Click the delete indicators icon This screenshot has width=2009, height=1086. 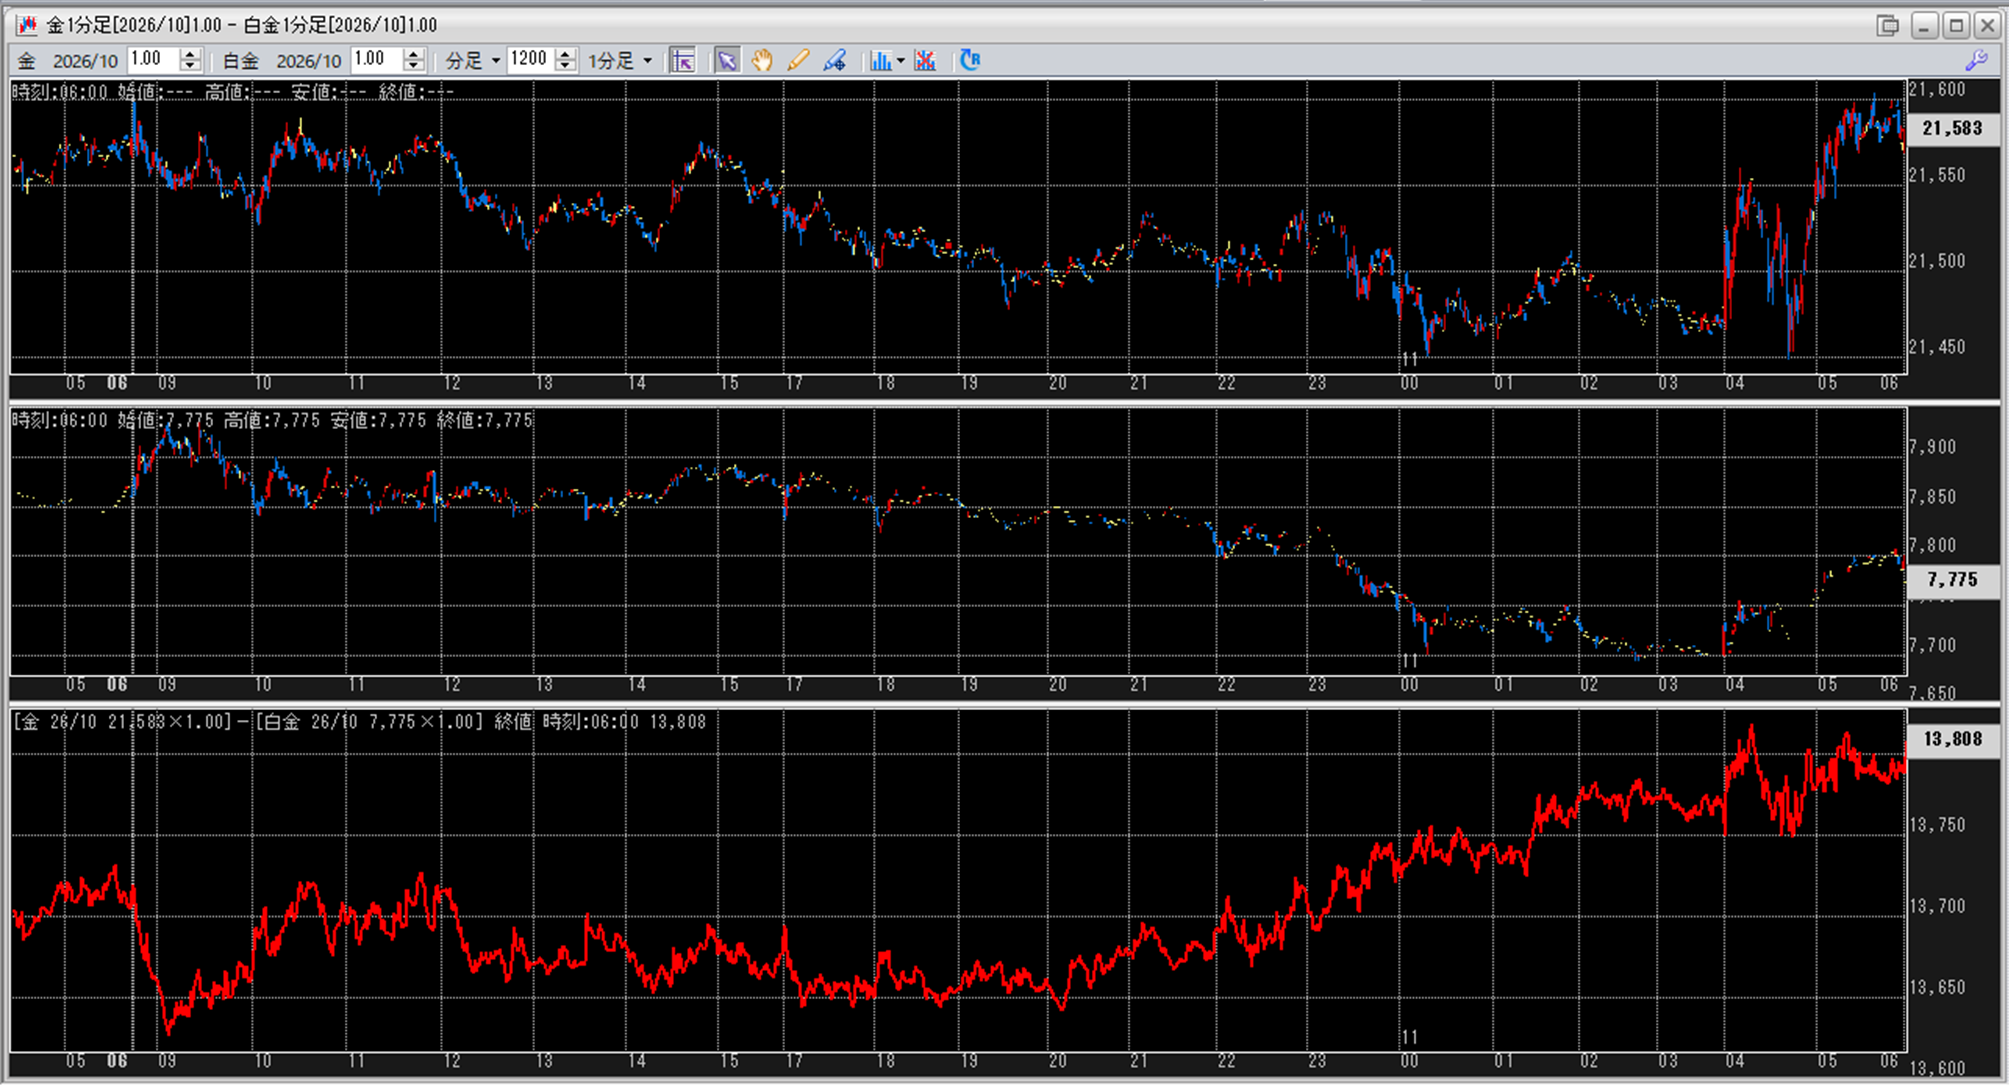click(925, 61)
